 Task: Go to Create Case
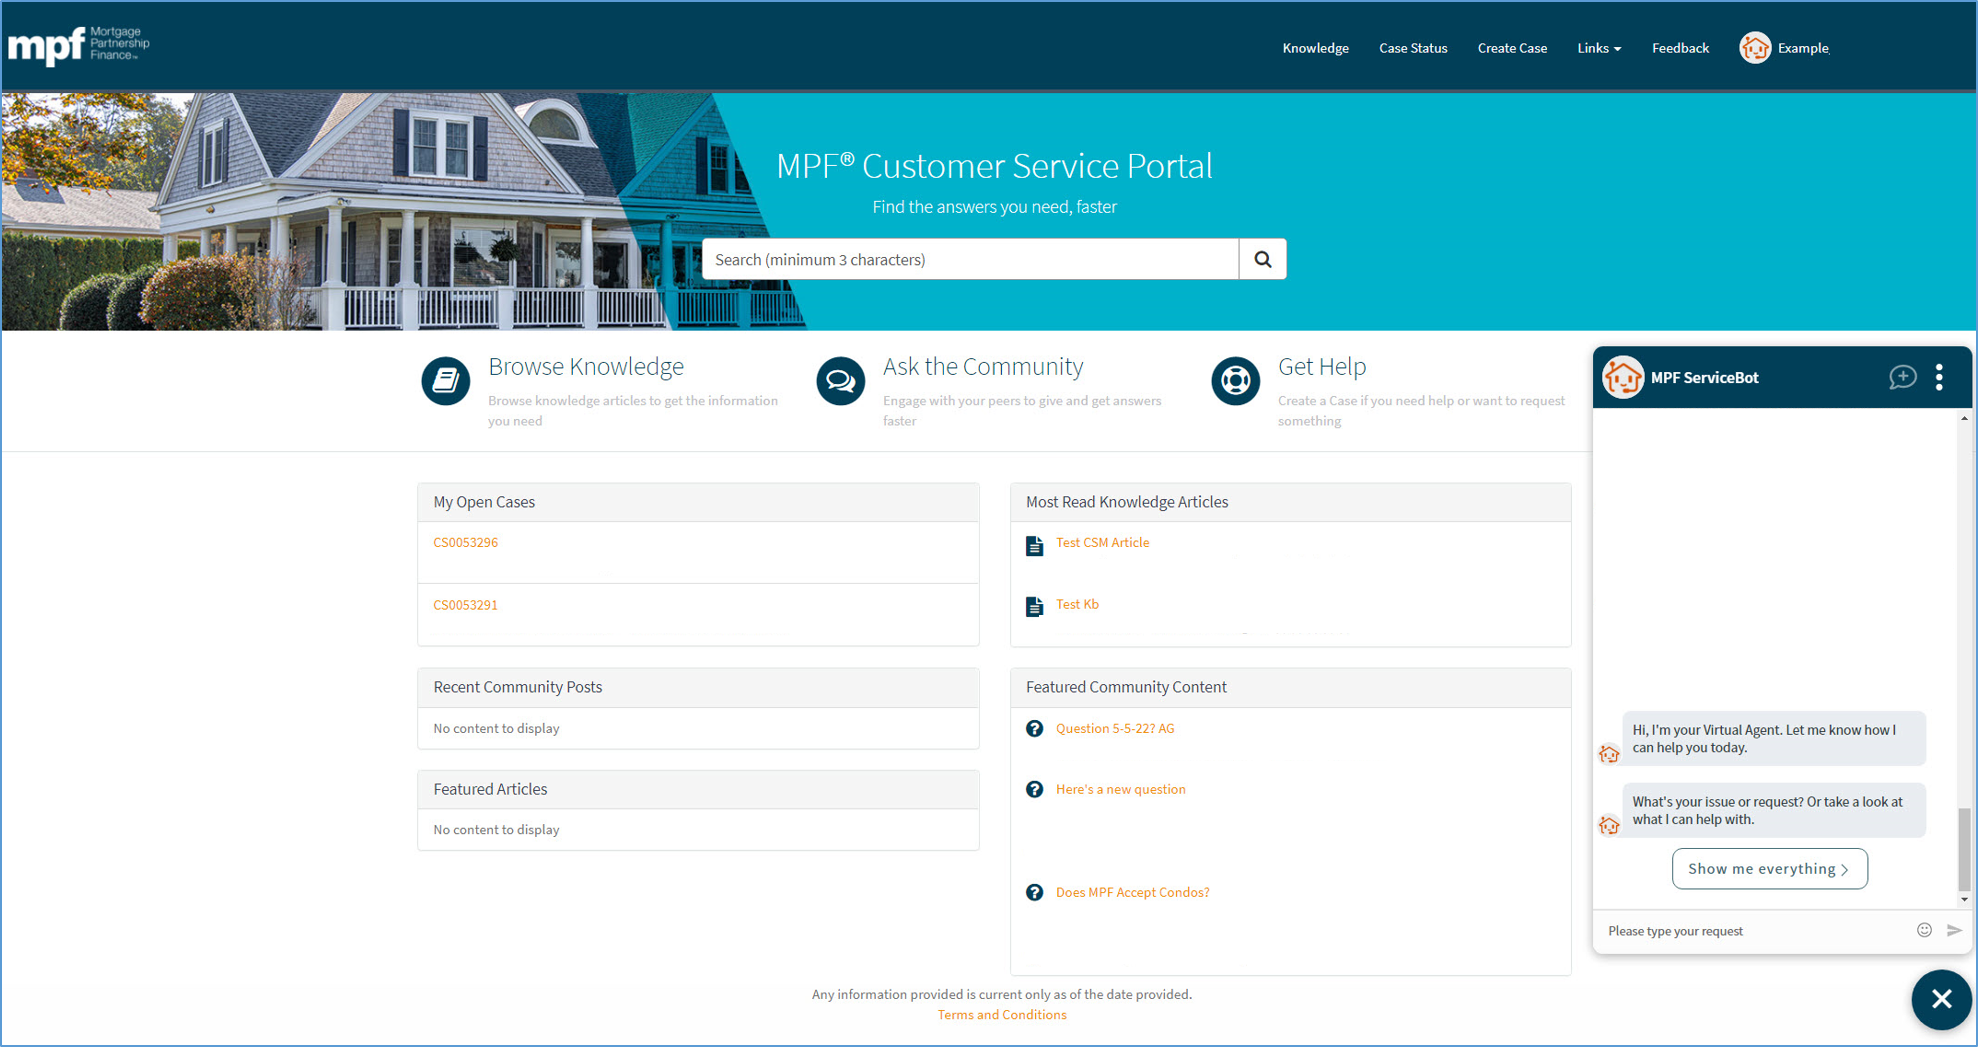tap(1512, 48)
